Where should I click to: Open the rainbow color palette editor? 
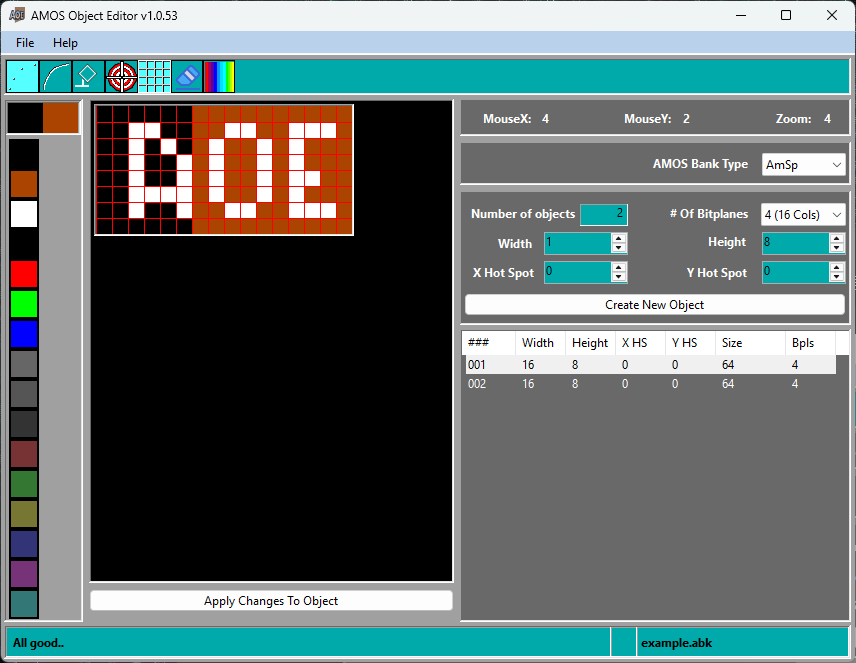[x=219, y=76]
